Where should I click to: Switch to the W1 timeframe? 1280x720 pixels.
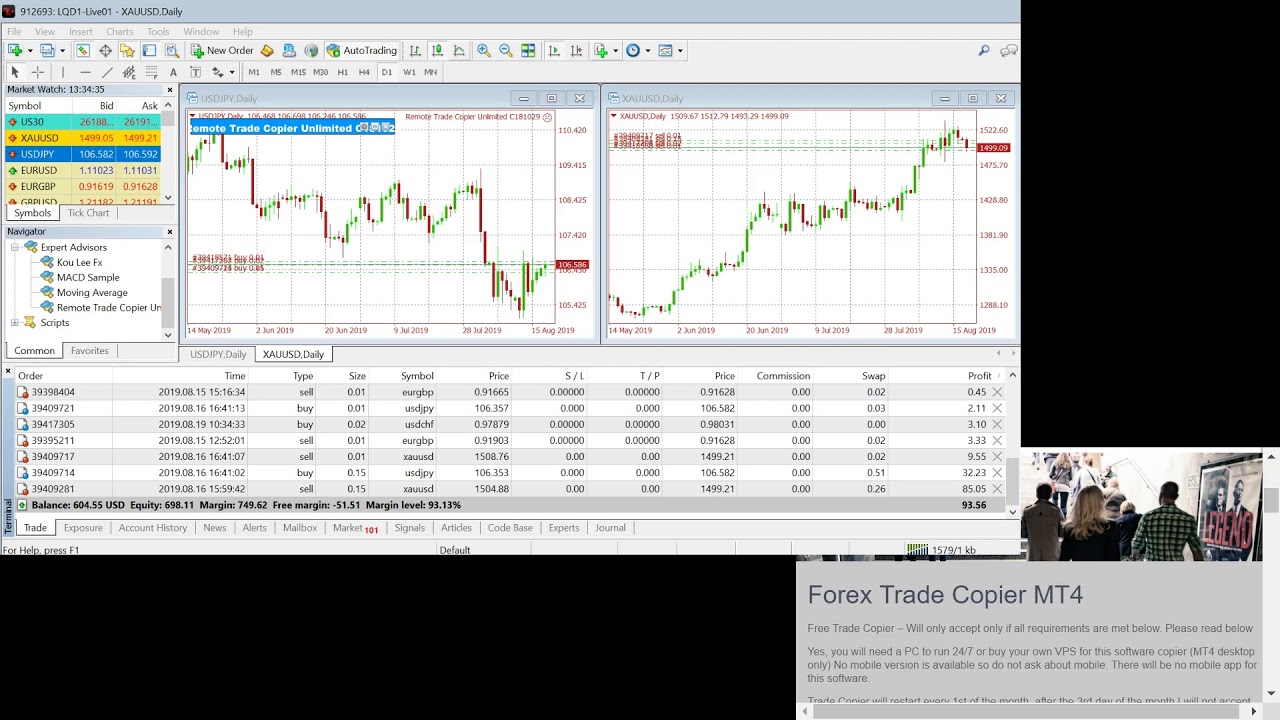(x=409, y=72)
